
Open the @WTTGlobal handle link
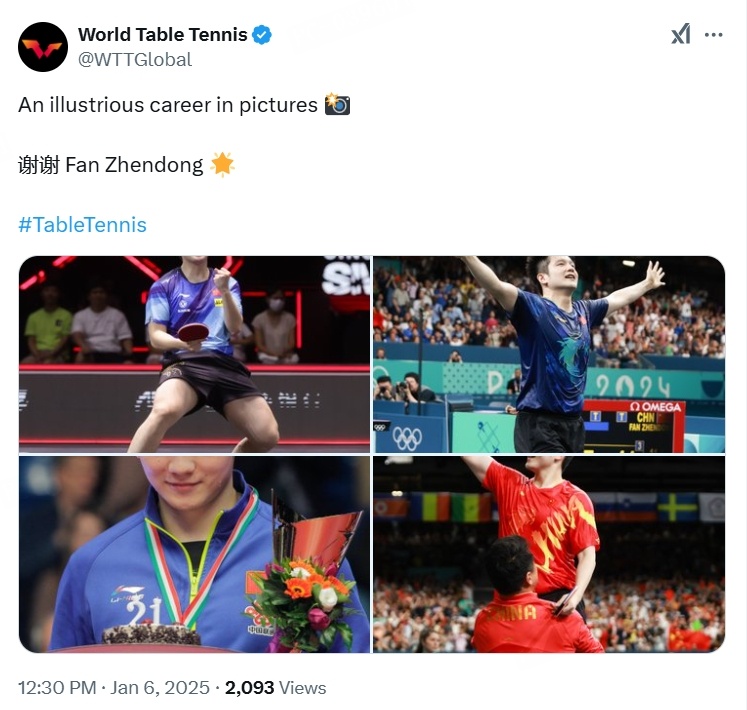coord(135,60)
